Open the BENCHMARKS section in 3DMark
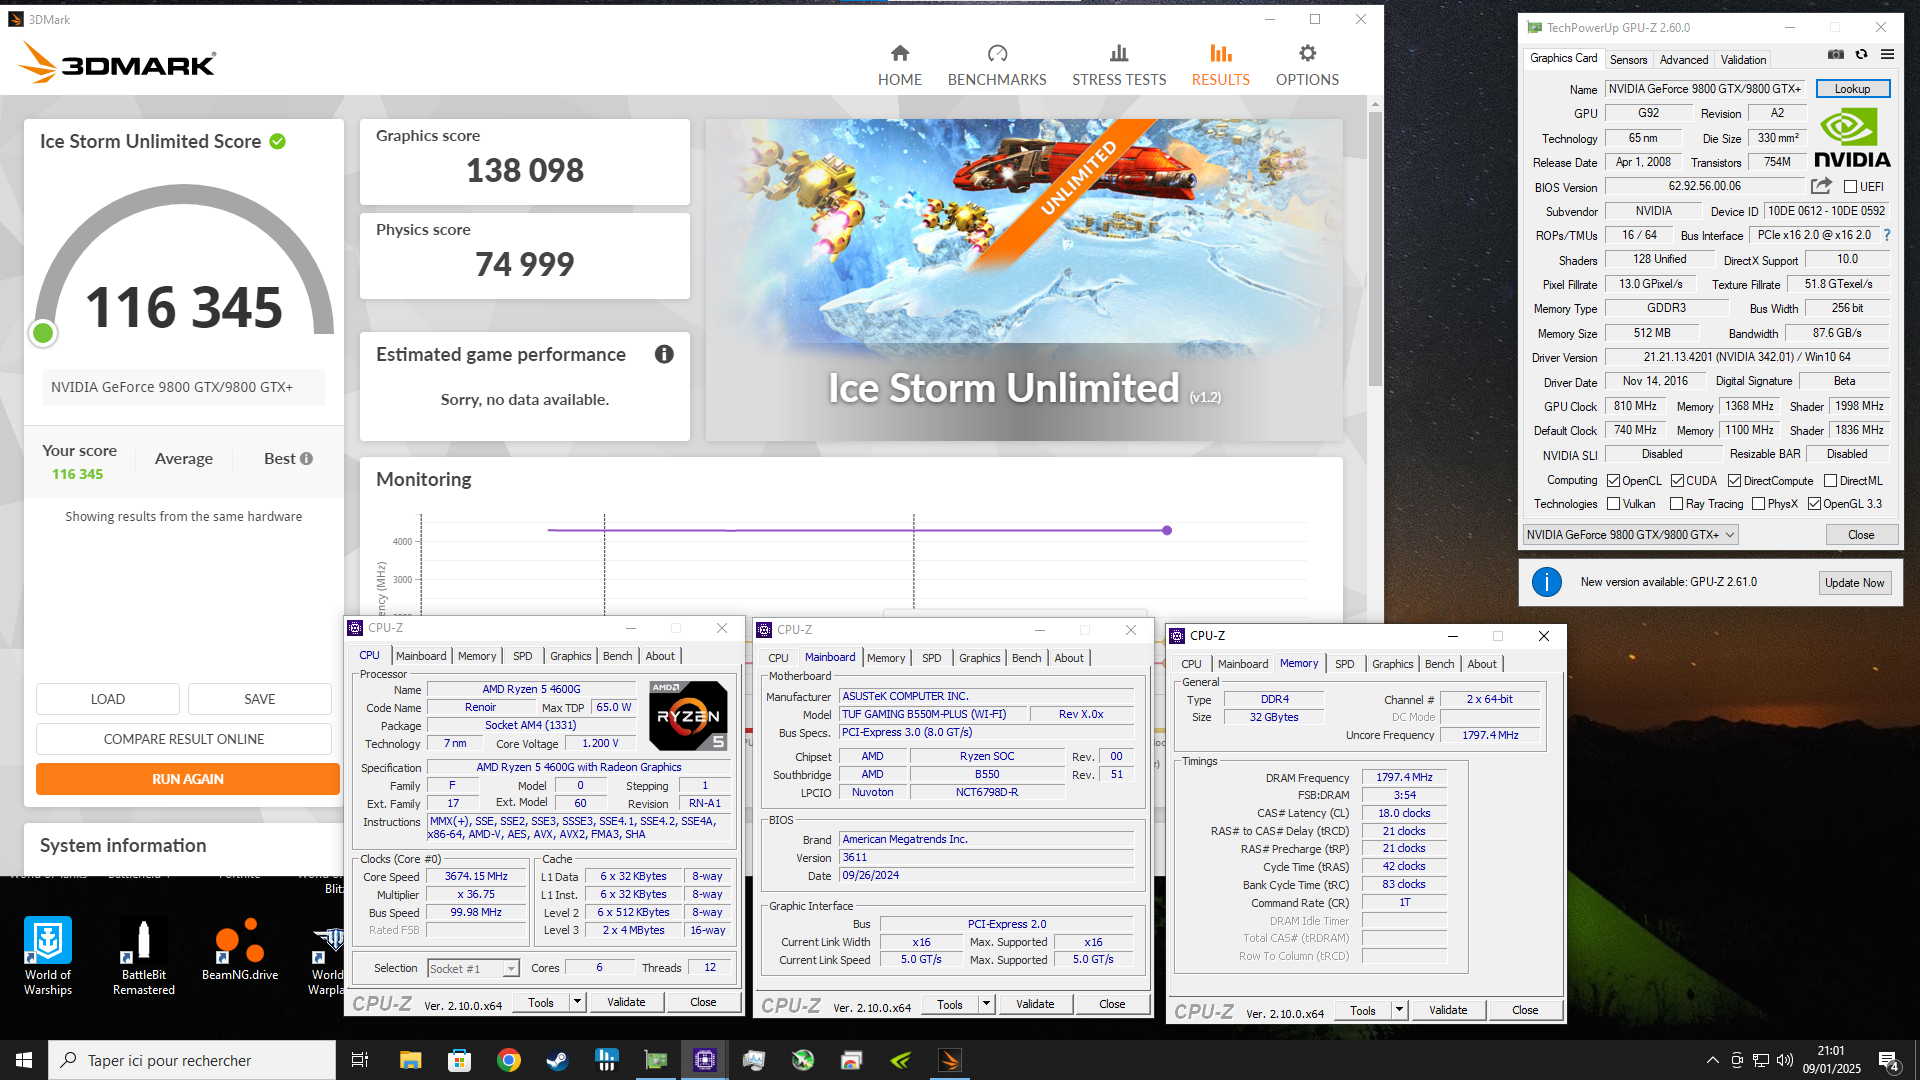This screenshot has width=1920, height=1080. 997,66
